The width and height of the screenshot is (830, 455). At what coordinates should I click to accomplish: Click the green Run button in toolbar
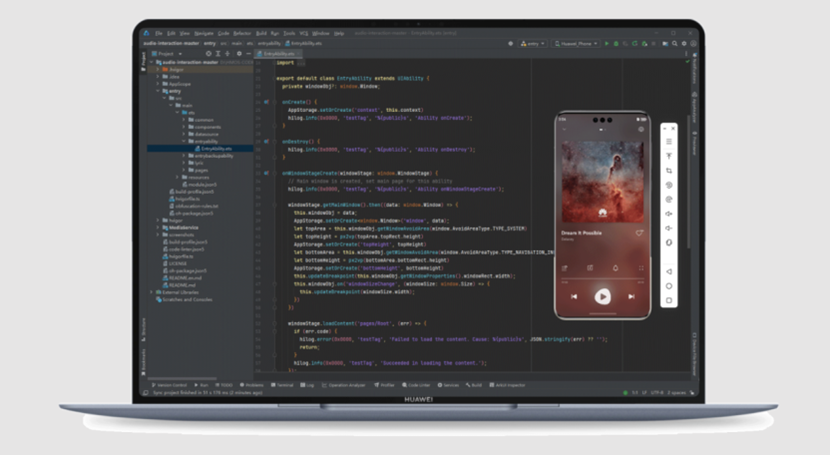[606, 44]
